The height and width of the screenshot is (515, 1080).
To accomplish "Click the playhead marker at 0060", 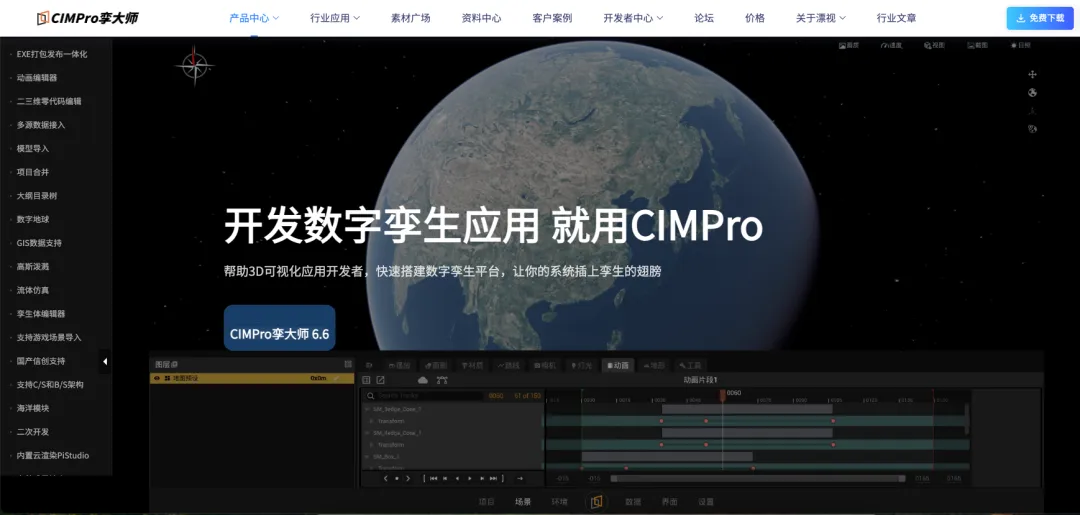I will coord(723,395).
